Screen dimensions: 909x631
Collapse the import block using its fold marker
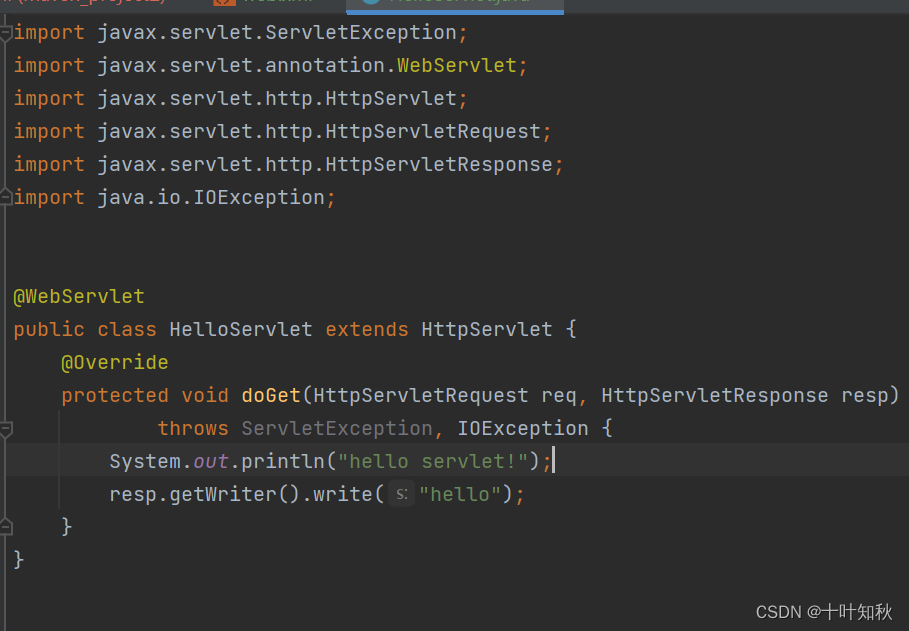(x=6, y=33)
